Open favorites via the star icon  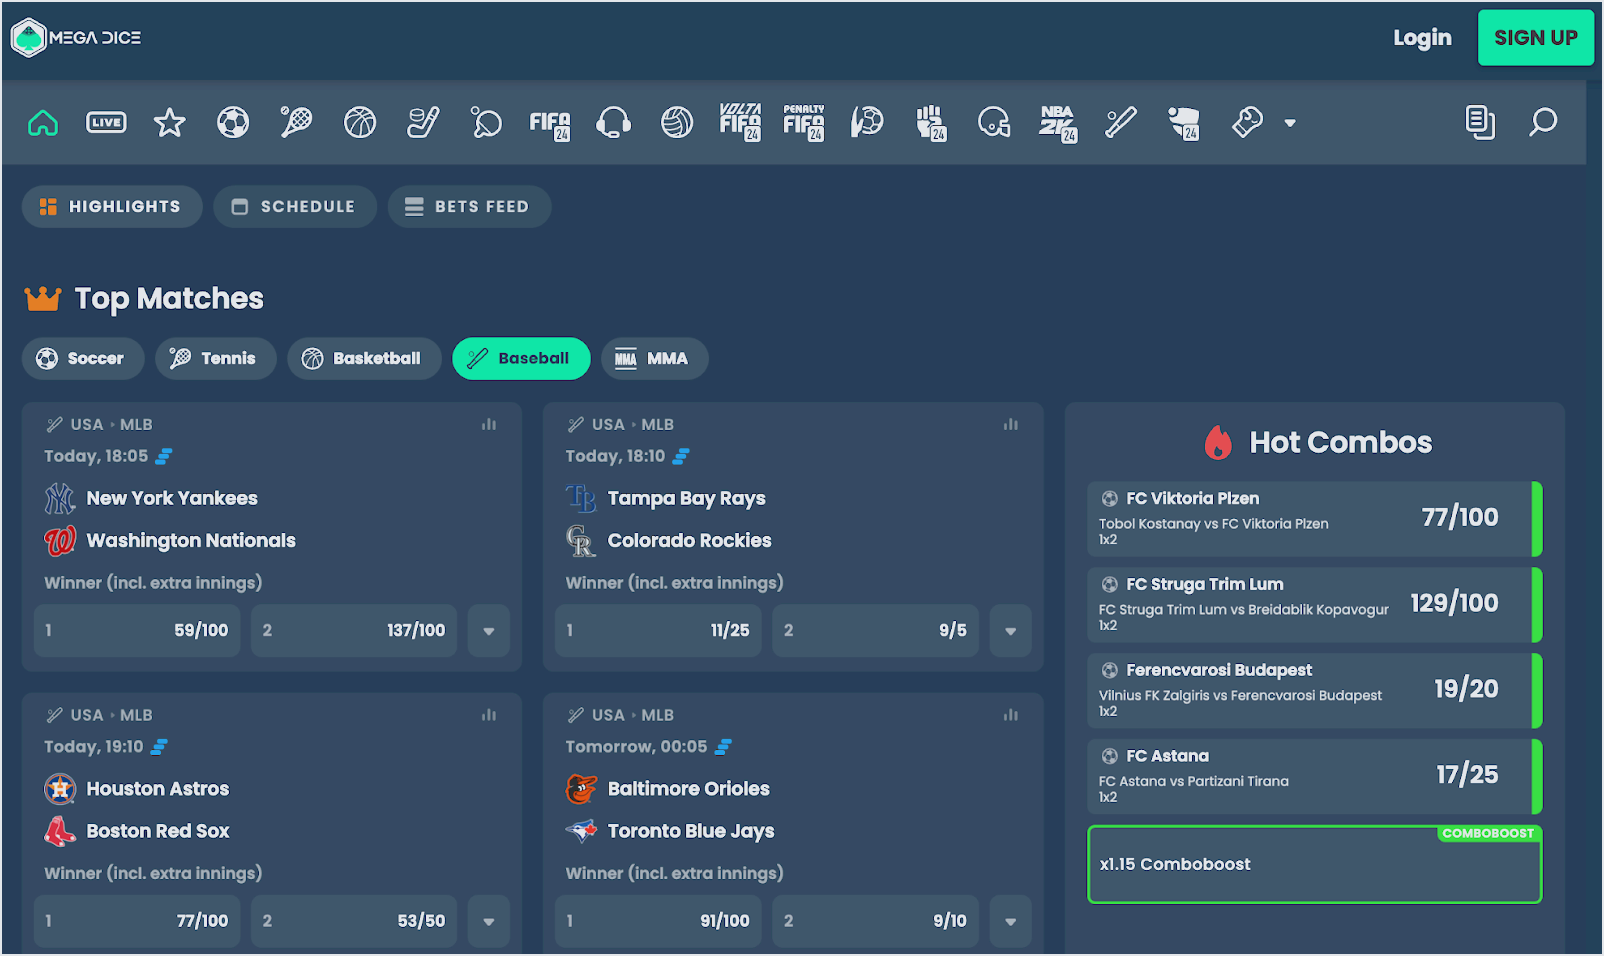170,123
